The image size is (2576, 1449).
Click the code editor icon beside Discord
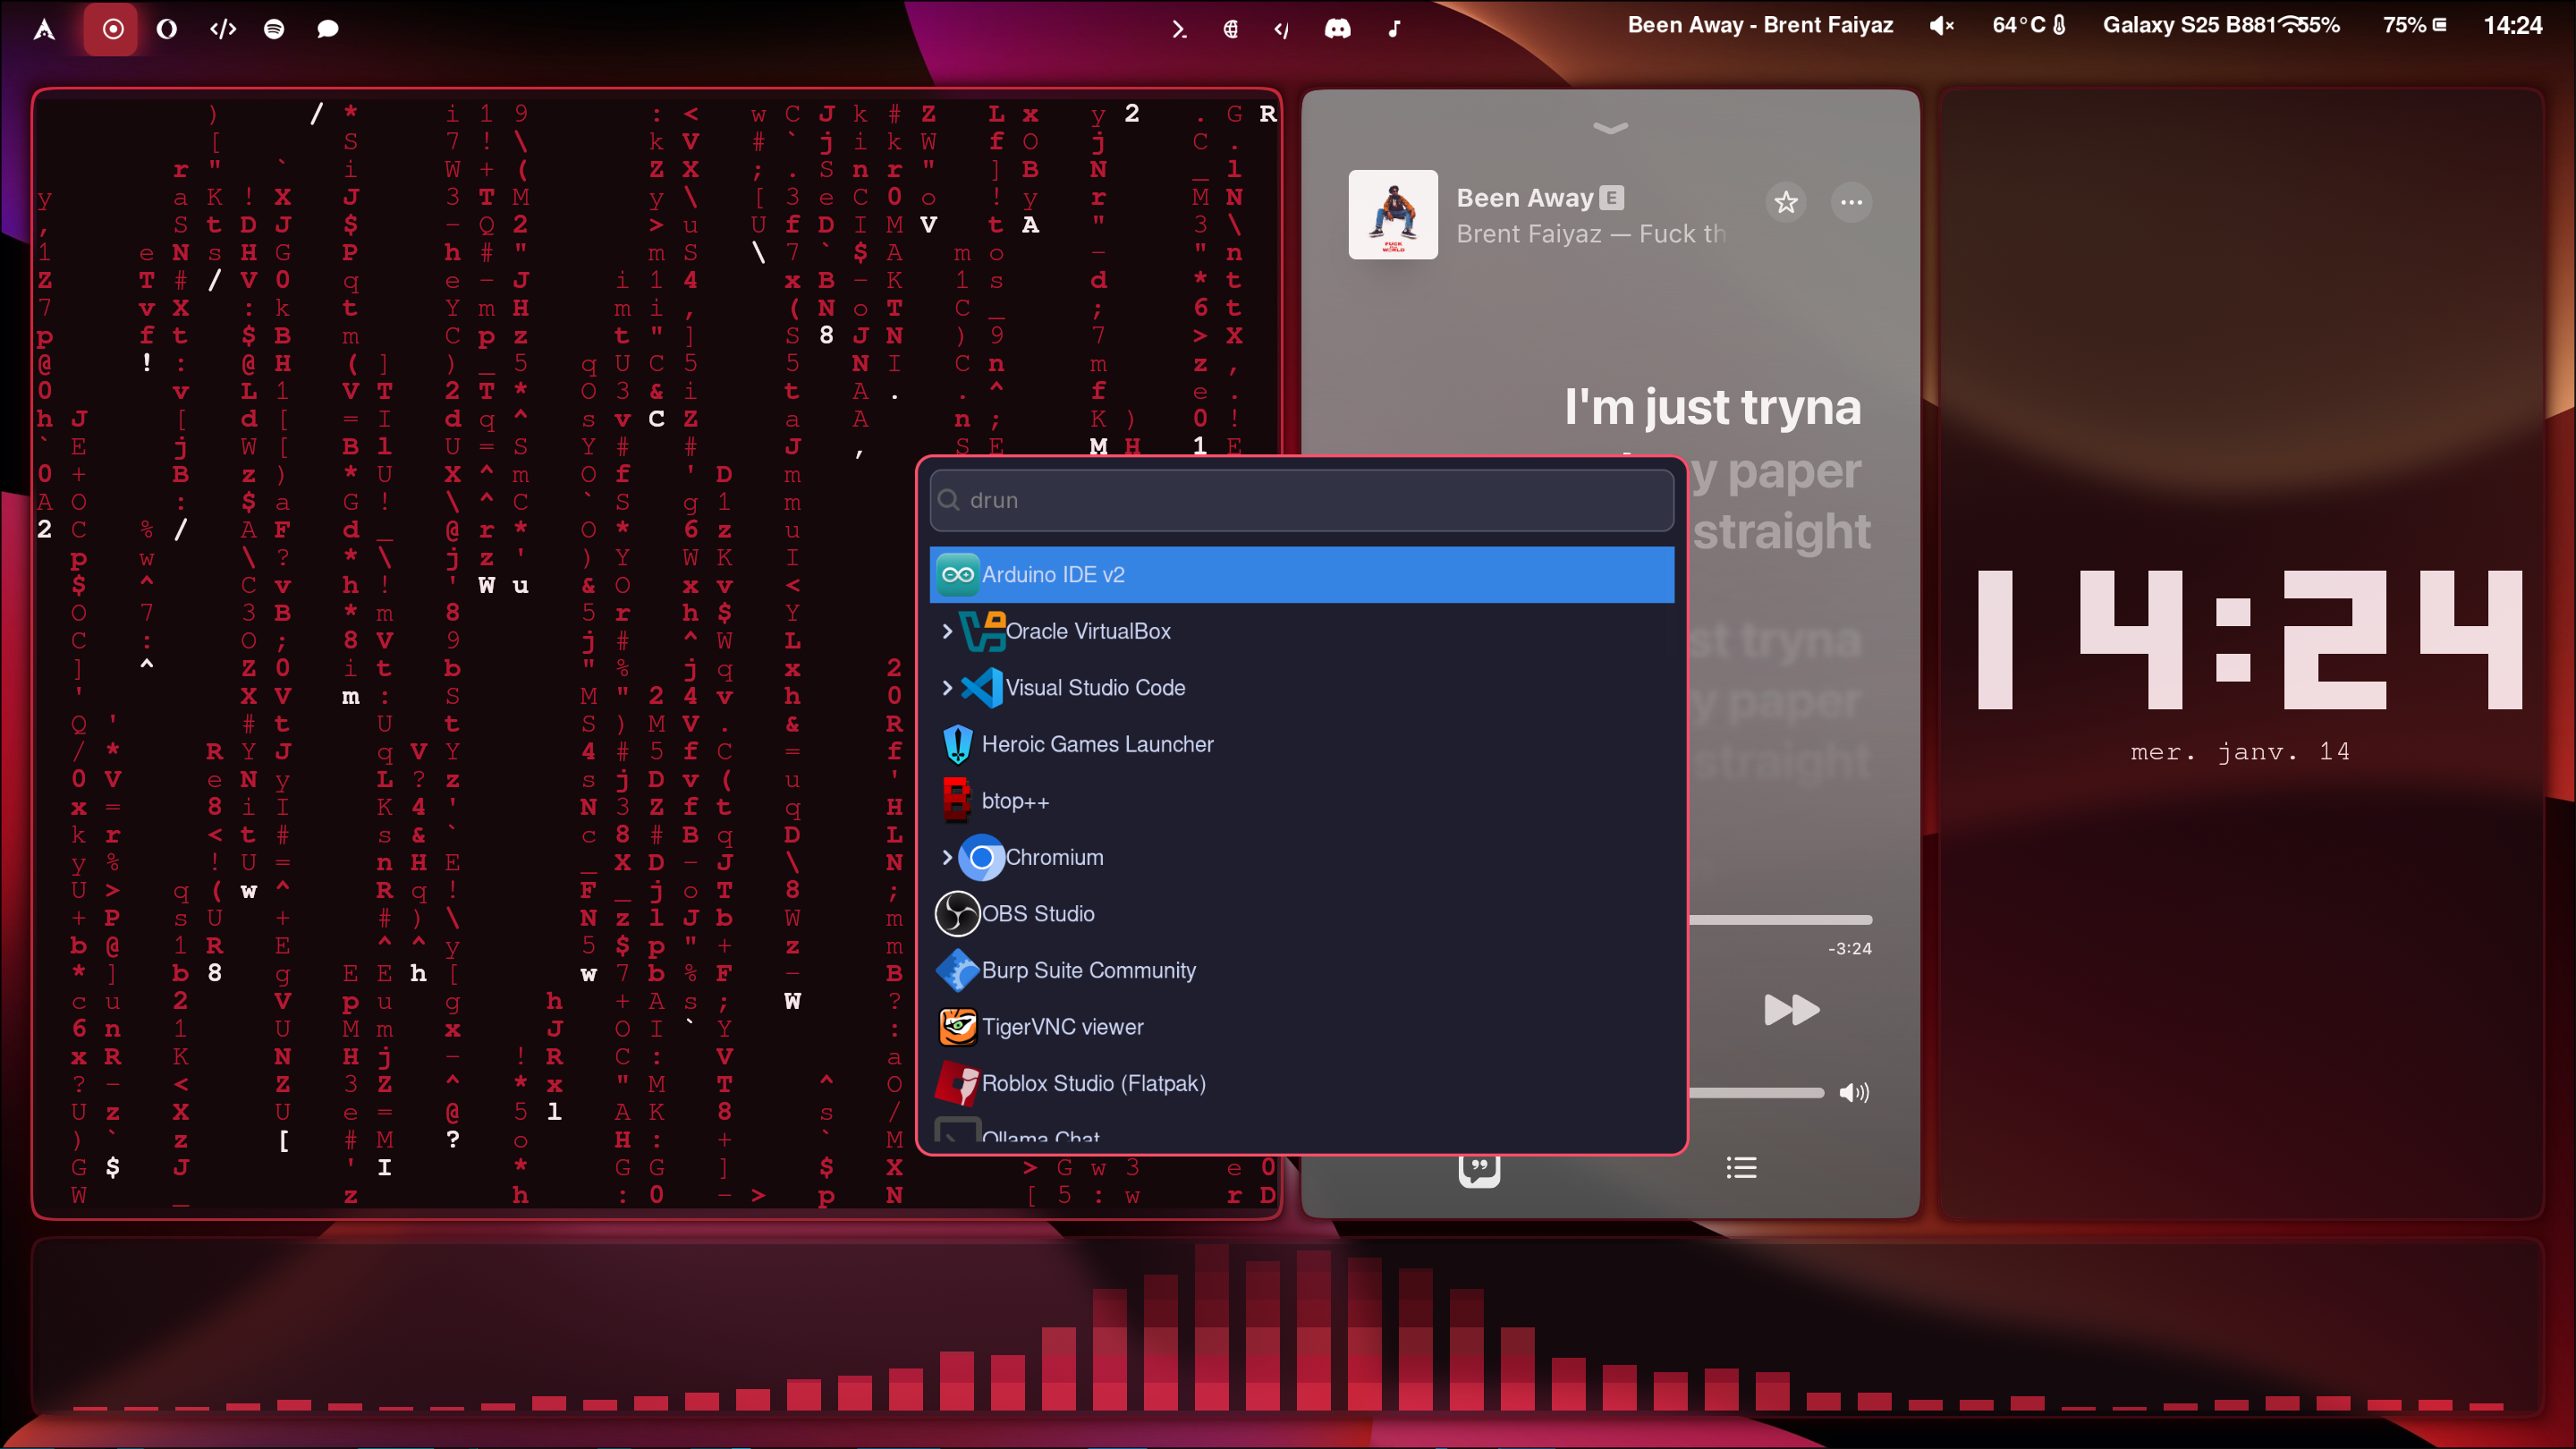click(1281, 29)
